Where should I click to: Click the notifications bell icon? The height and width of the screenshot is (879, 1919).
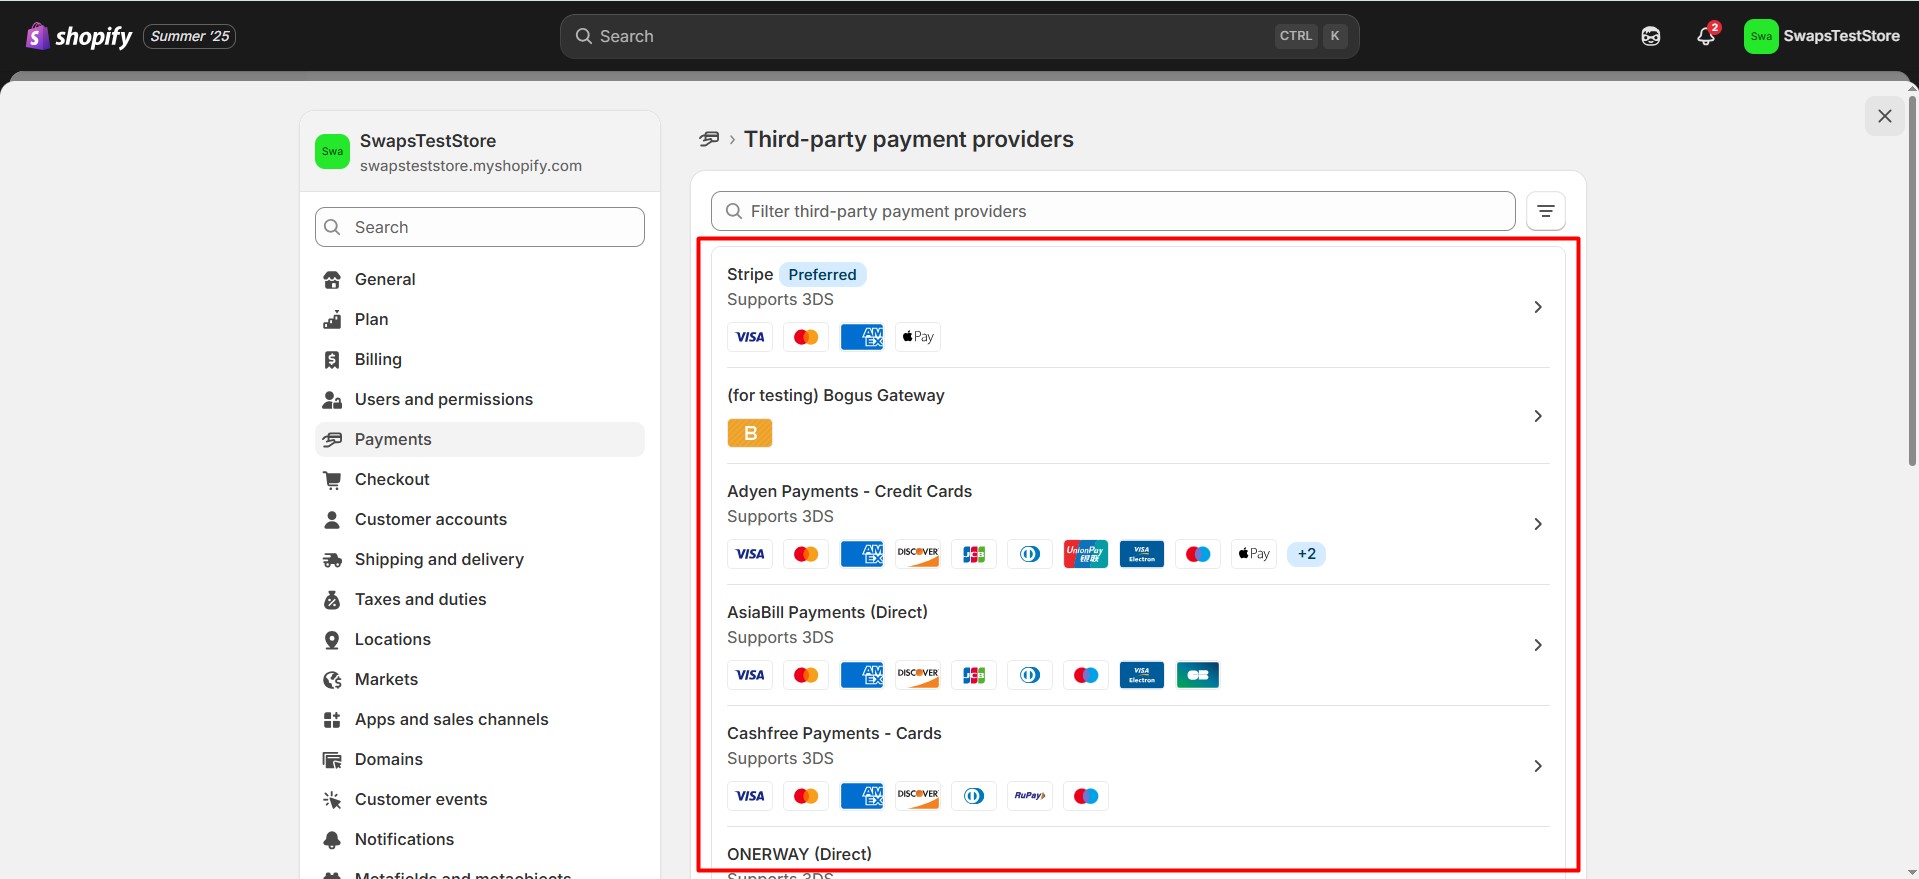pyautogui.click(x=1706, y=36)
